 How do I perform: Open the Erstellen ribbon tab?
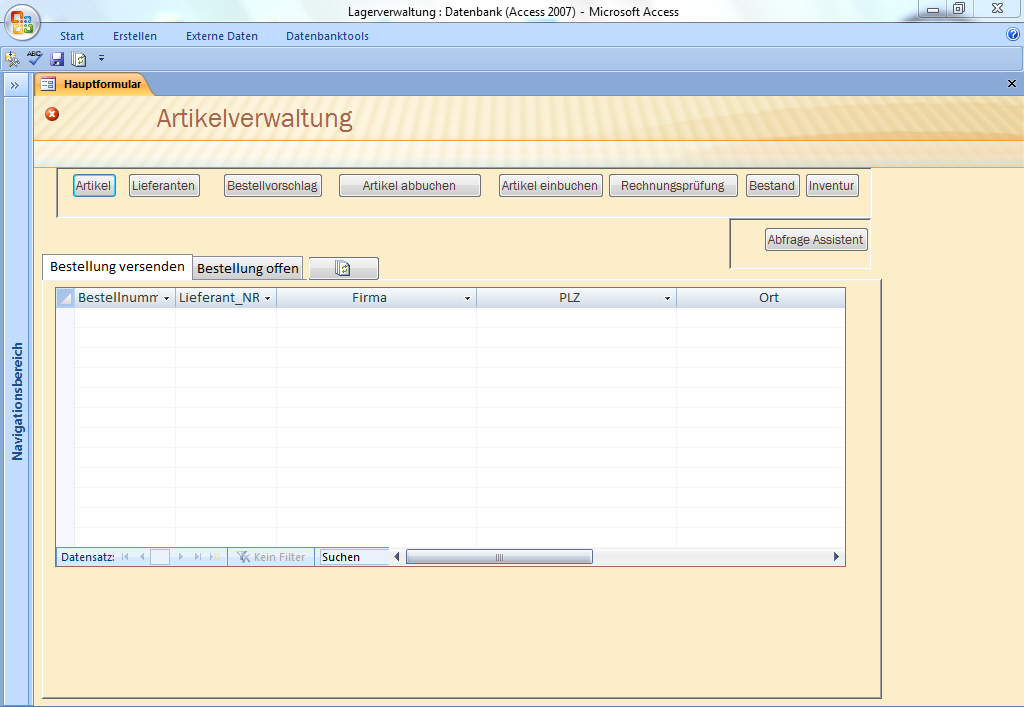[135, 36]
